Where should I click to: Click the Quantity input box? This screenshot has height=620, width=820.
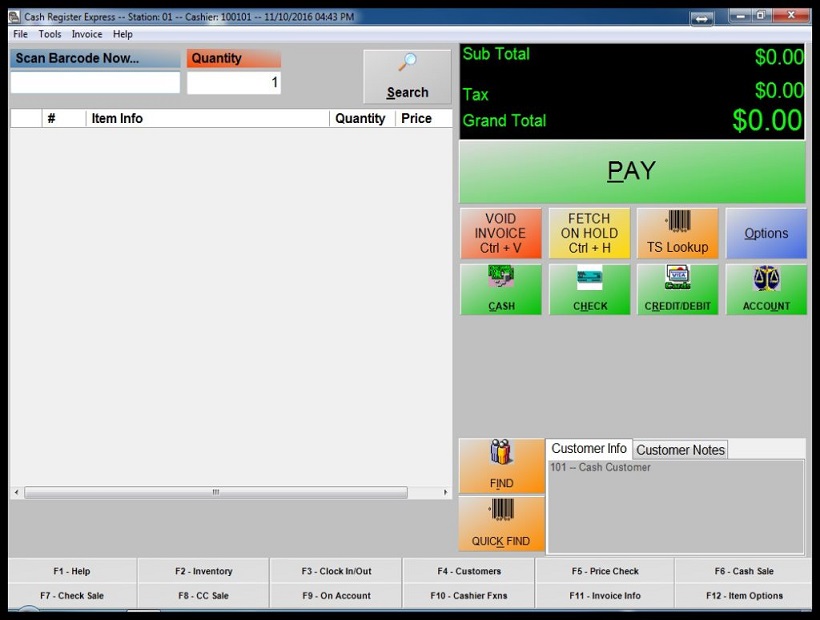tap(233, 83)
